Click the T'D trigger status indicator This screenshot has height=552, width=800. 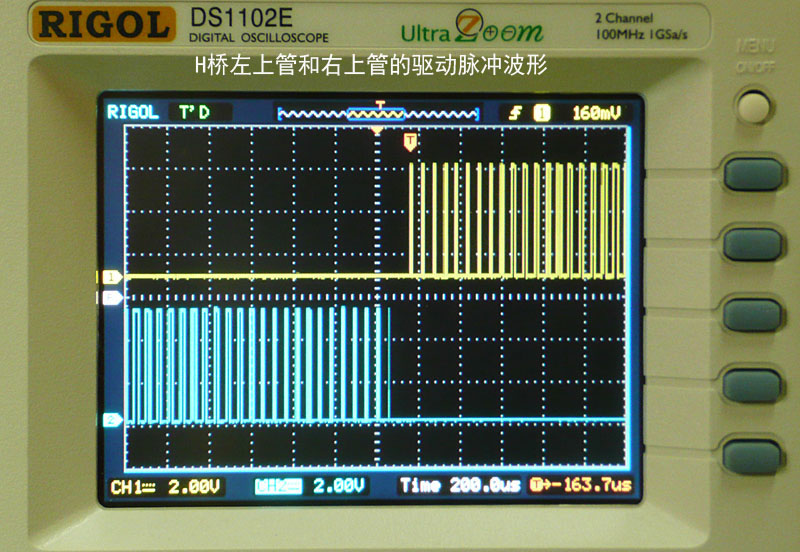click(x=194, y=113)
